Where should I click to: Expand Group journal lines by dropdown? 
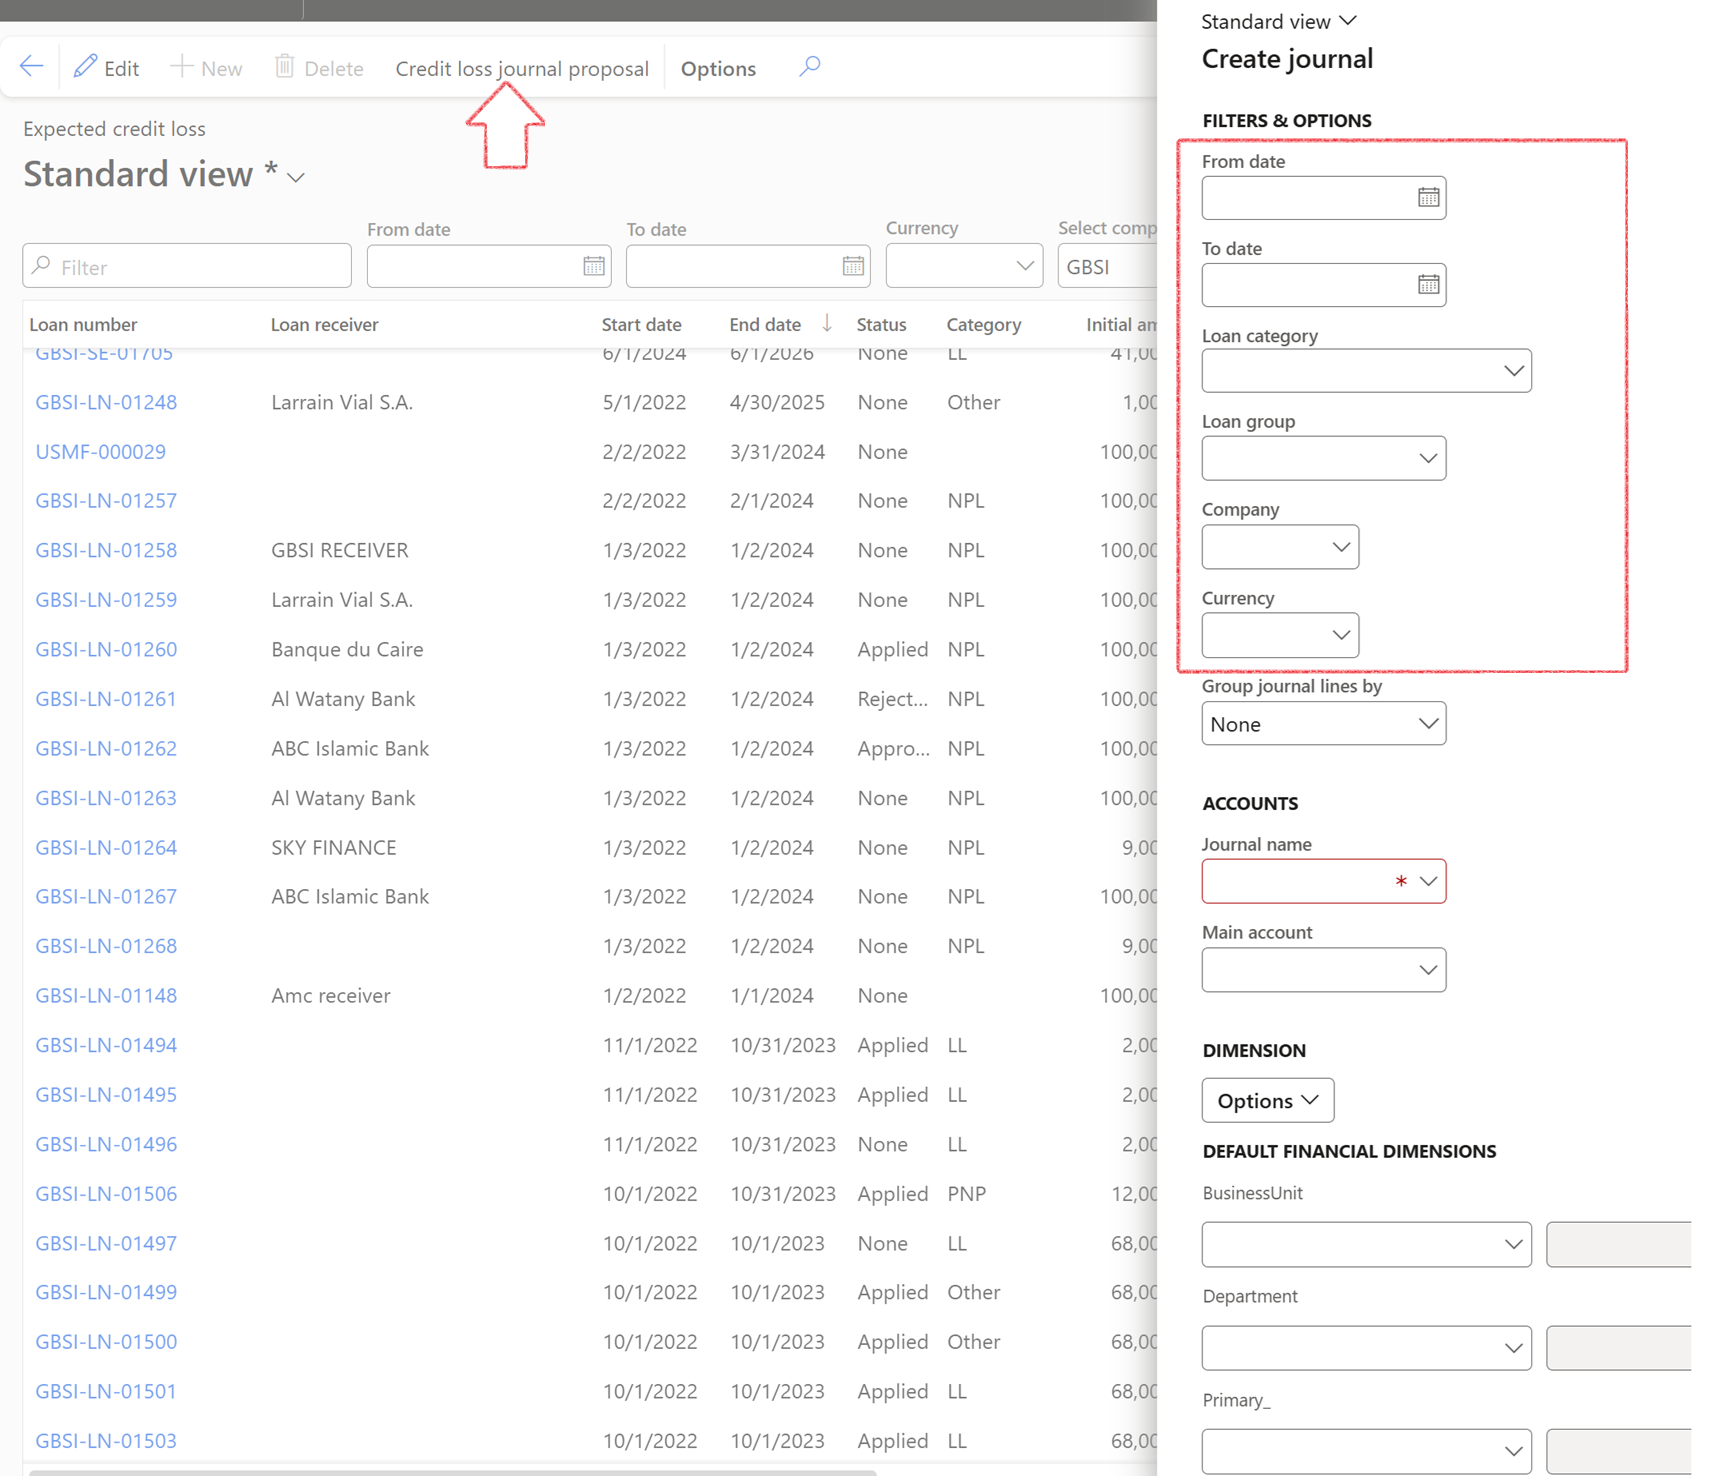[x=1427, y=723]
